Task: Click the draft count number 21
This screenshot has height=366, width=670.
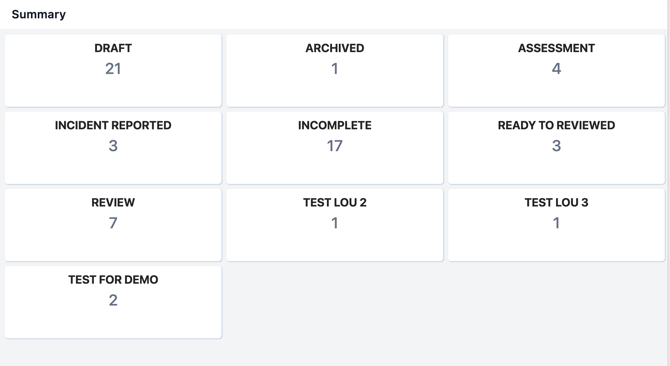Action: 113,69
